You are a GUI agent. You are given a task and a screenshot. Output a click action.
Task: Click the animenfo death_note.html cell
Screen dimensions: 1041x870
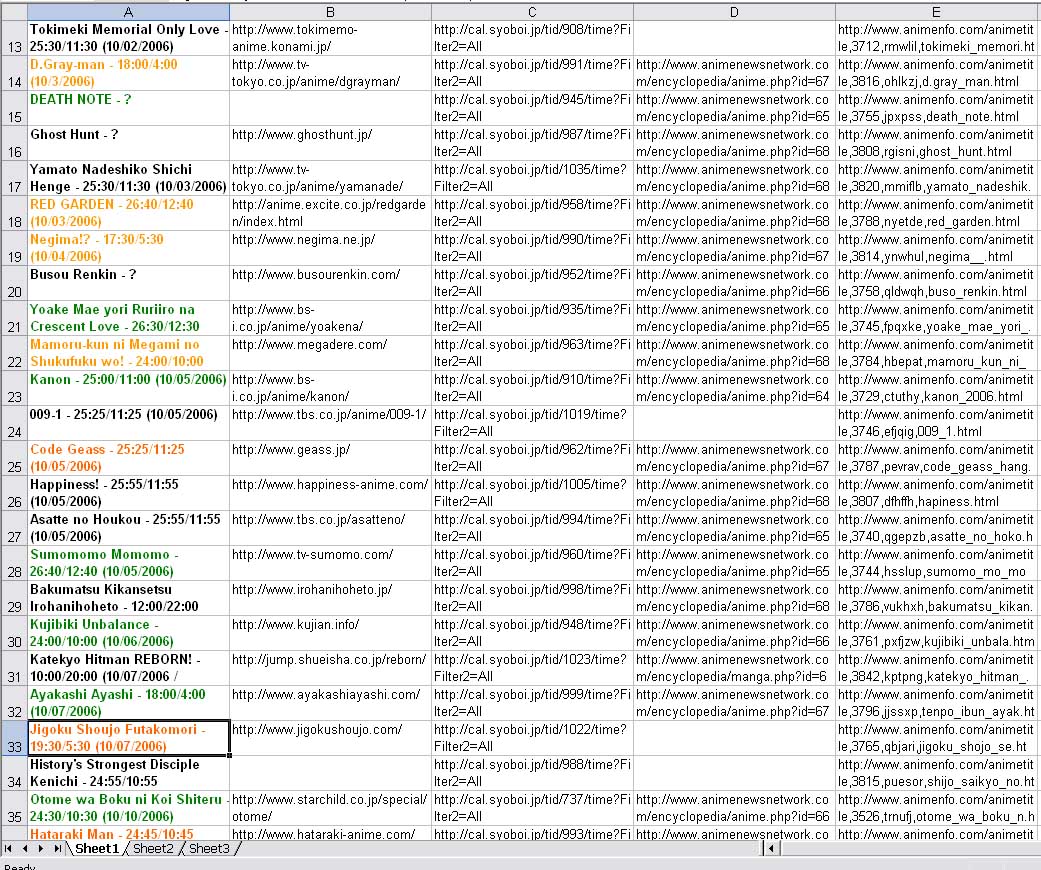click(x=936, y=108)
